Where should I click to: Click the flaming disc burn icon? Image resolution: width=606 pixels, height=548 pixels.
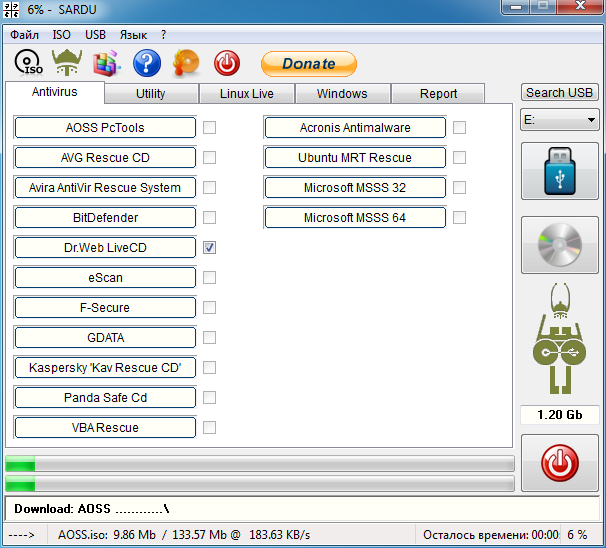(x=186, y=63)
